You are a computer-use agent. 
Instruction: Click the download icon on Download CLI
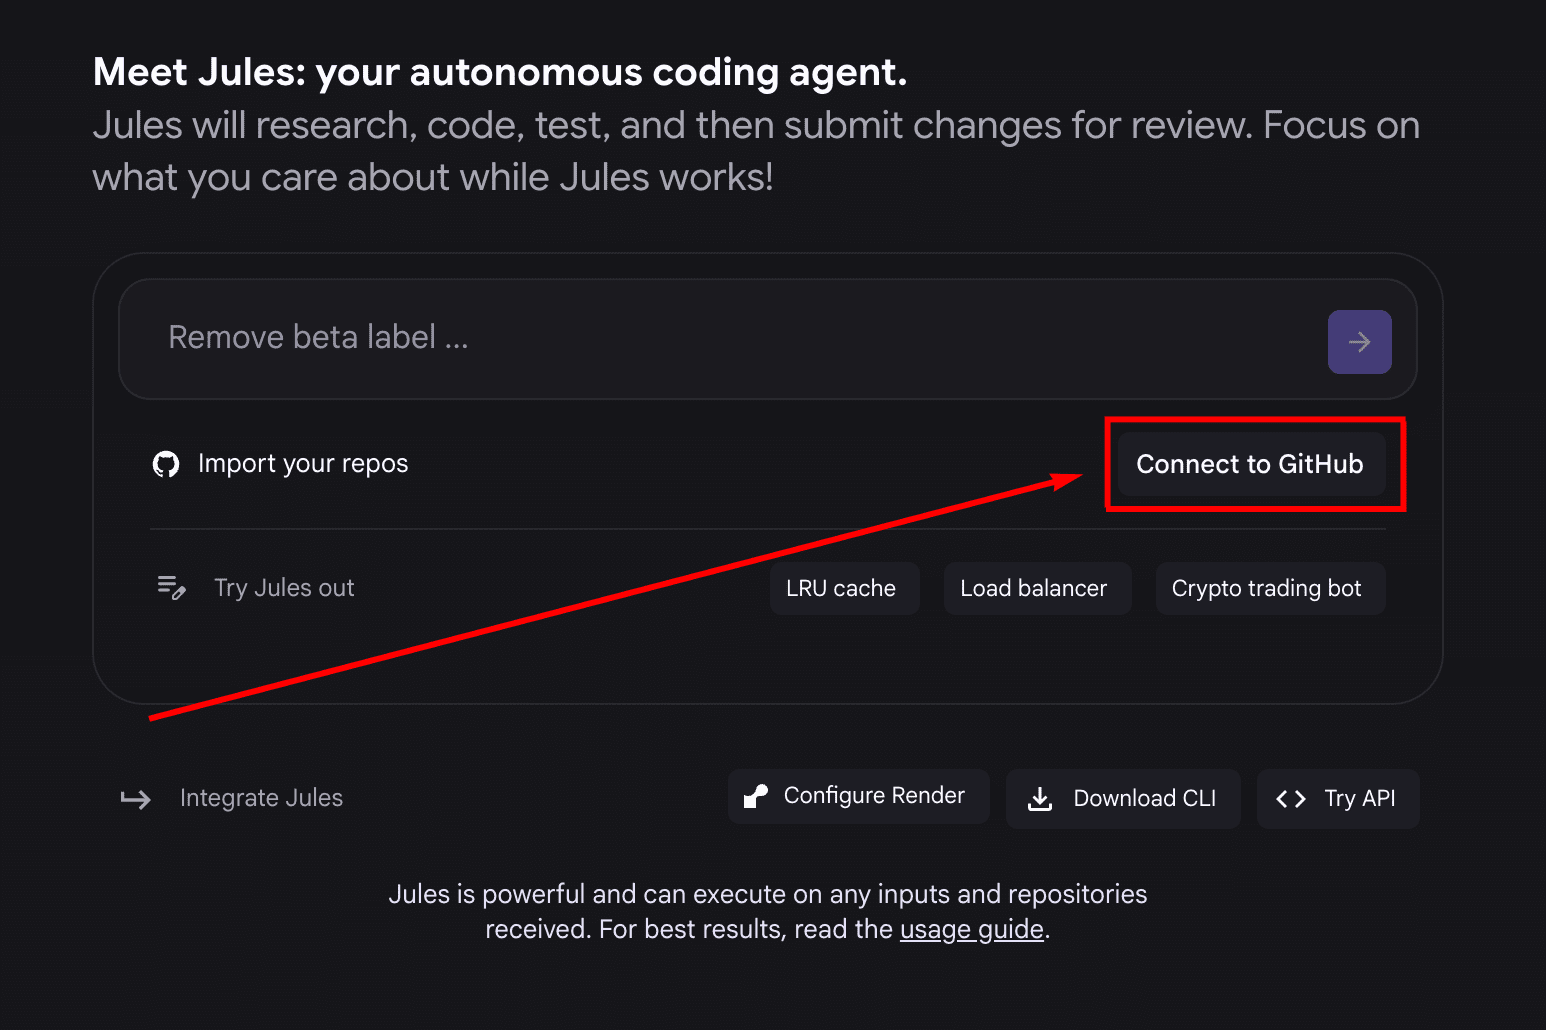[1040, 798]
